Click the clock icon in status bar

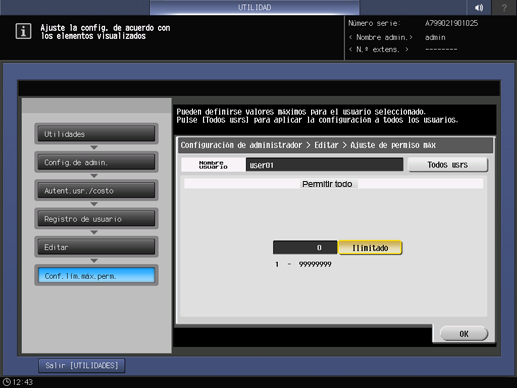[7, 382]
